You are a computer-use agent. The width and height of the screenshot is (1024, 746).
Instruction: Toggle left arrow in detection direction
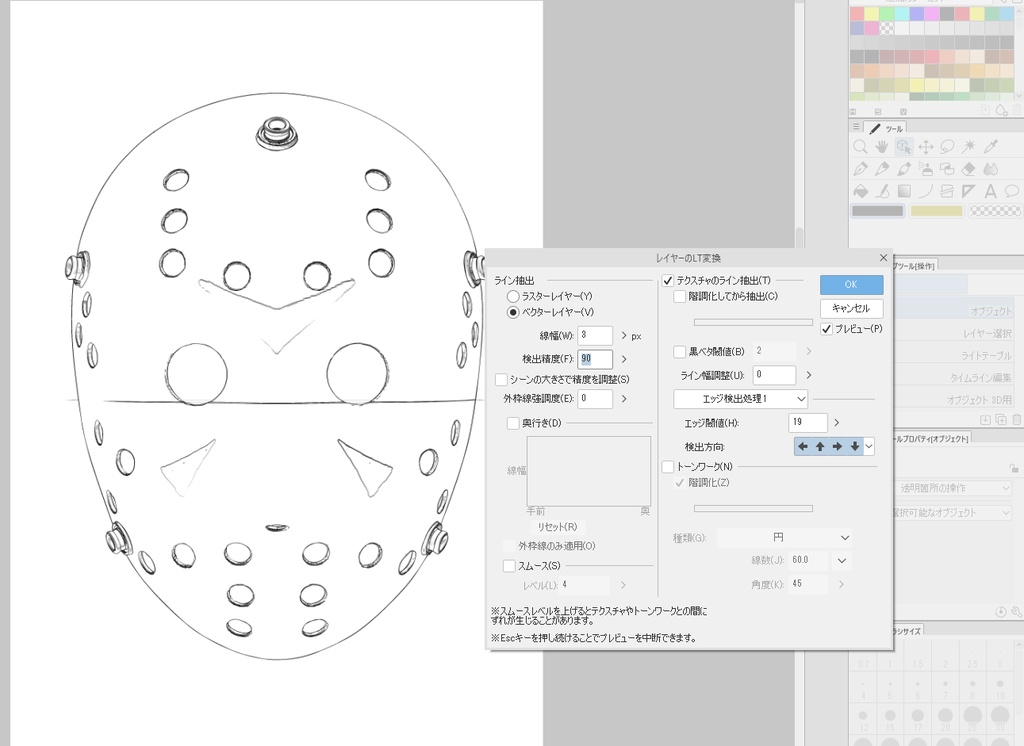click(803, 447)
